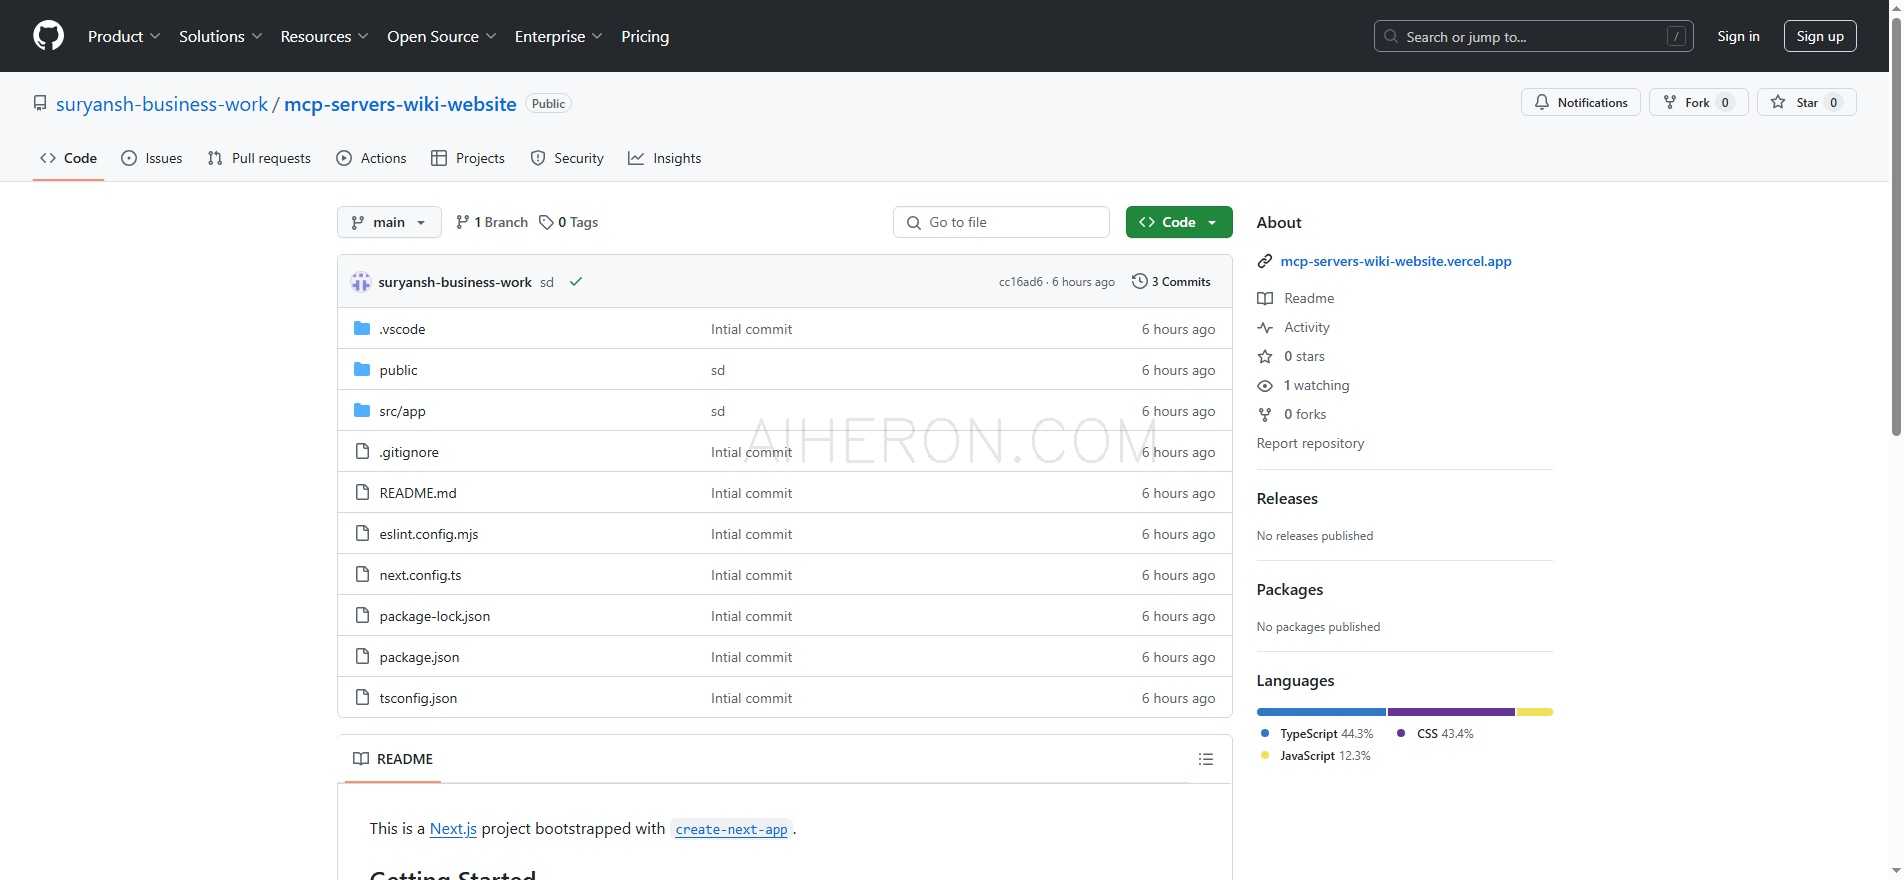Image resolution: width=1904 pixels, height=880 pixels.
Task: Fork this repository
Action: [1698, 102]
